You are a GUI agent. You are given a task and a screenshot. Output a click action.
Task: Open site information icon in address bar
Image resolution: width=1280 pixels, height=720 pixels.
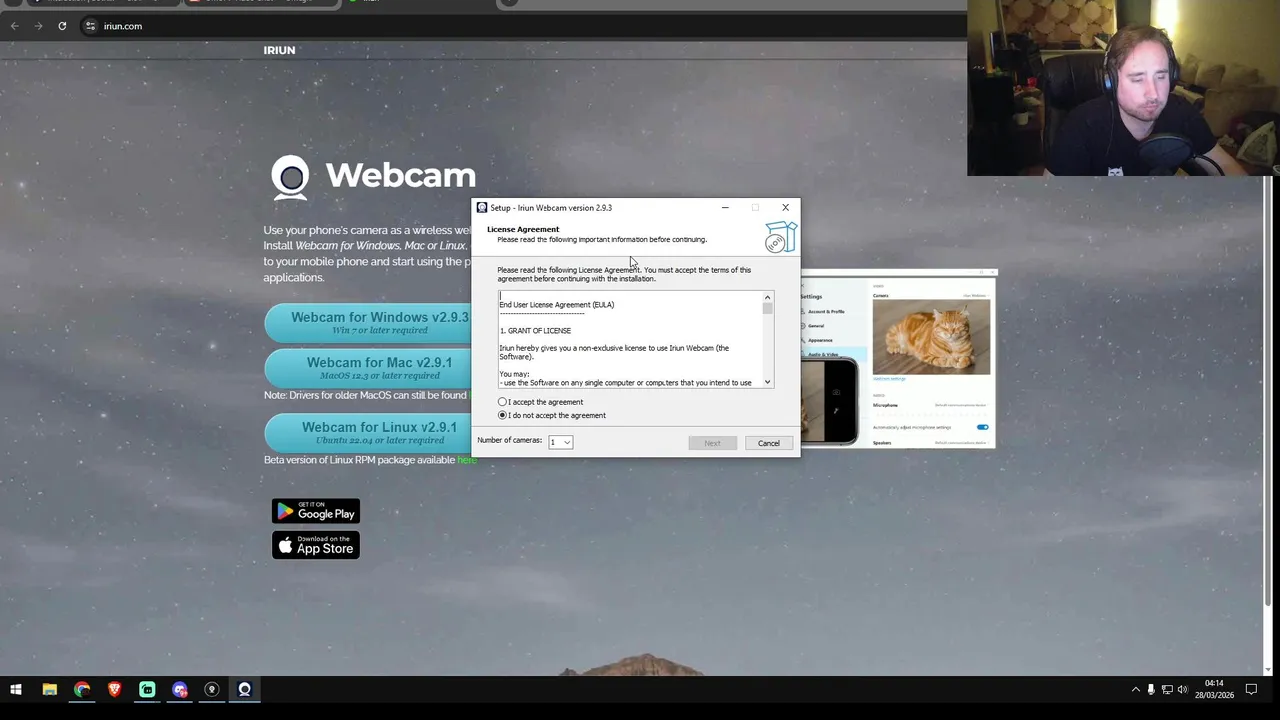pos(89,26)
